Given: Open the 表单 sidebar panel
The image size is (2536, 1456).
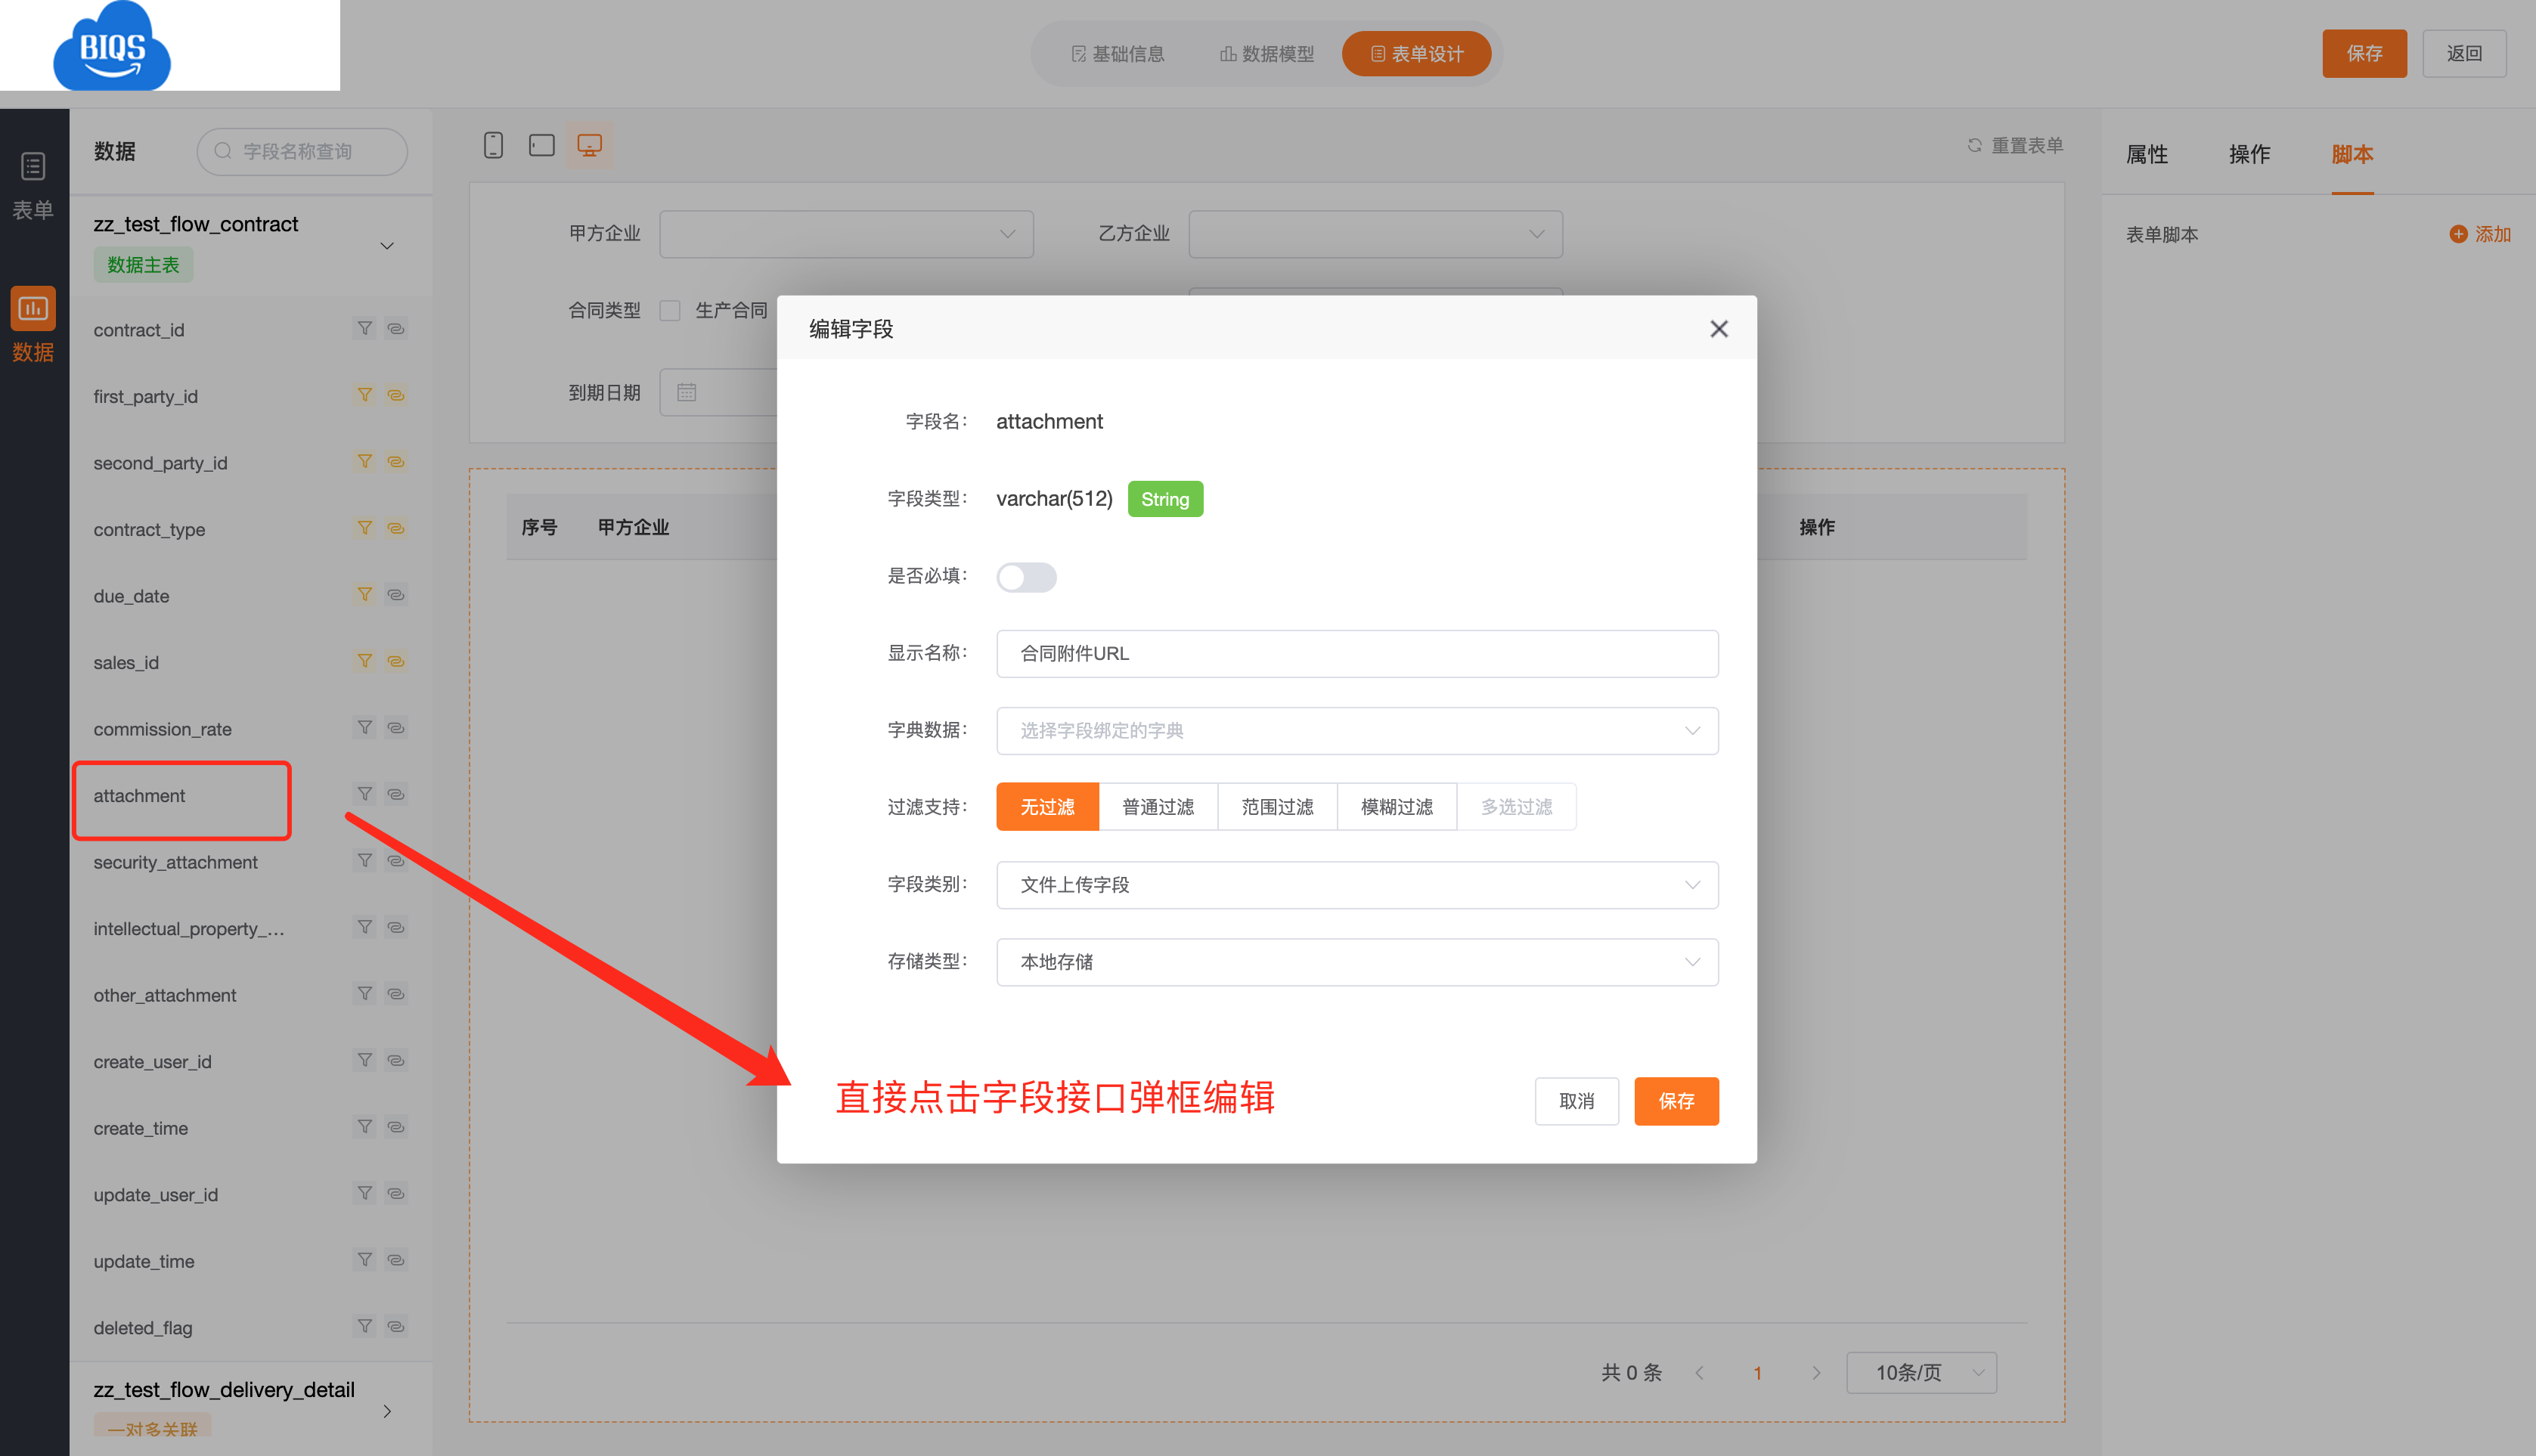Looking at the screenshot, I should click(x=33, y=186).
